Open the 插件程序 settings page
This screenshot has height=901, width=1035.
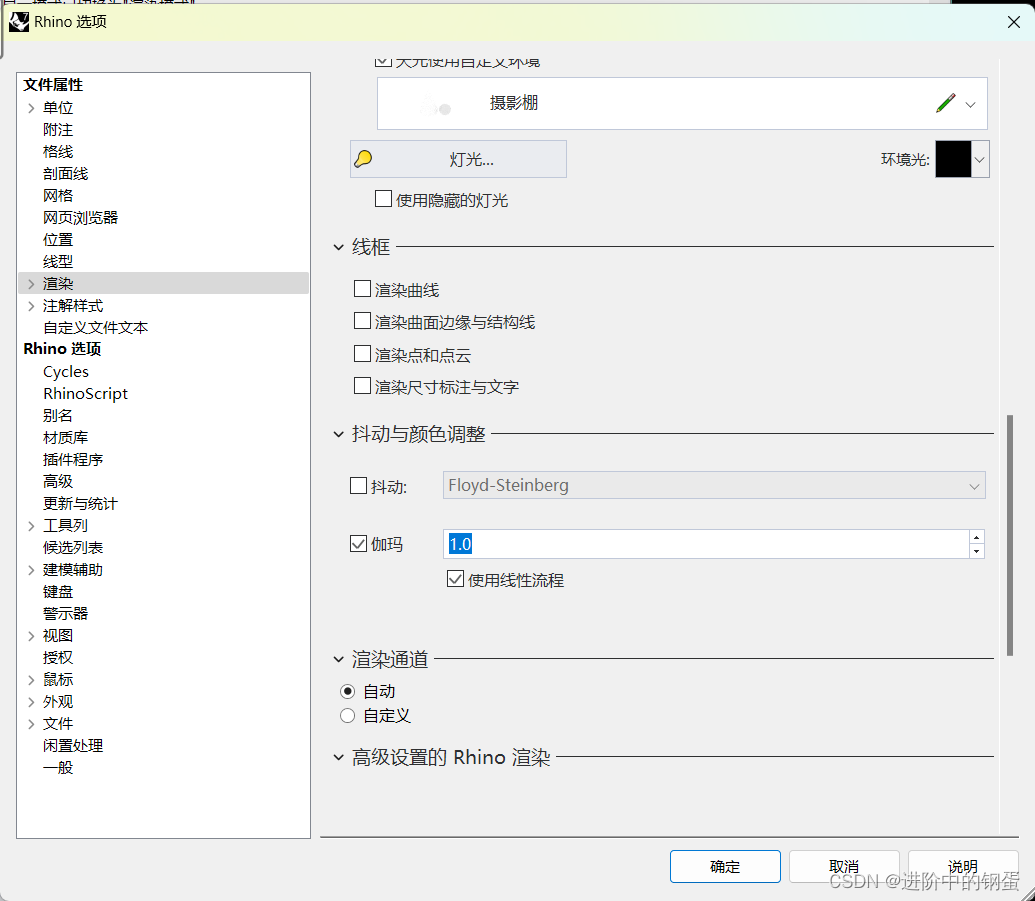73,459
